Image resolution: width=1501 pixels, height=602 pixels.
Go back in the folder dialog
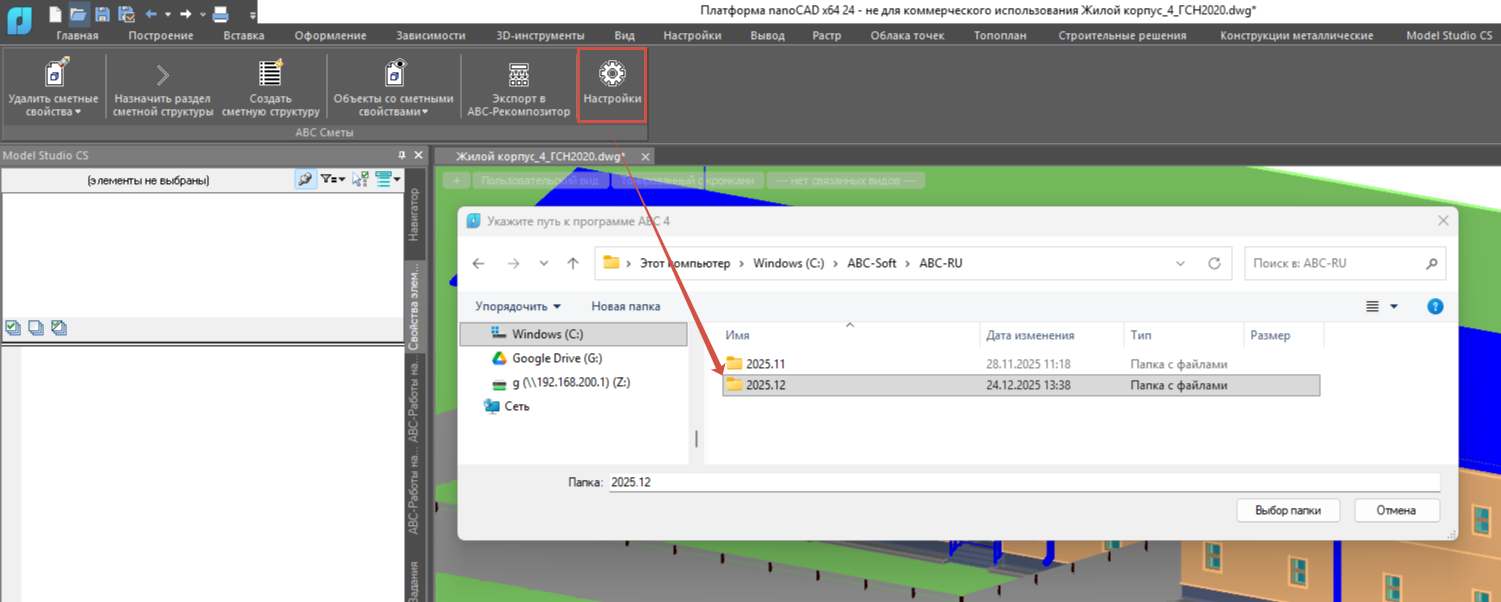pyautogui.click(x=478, y=264)
